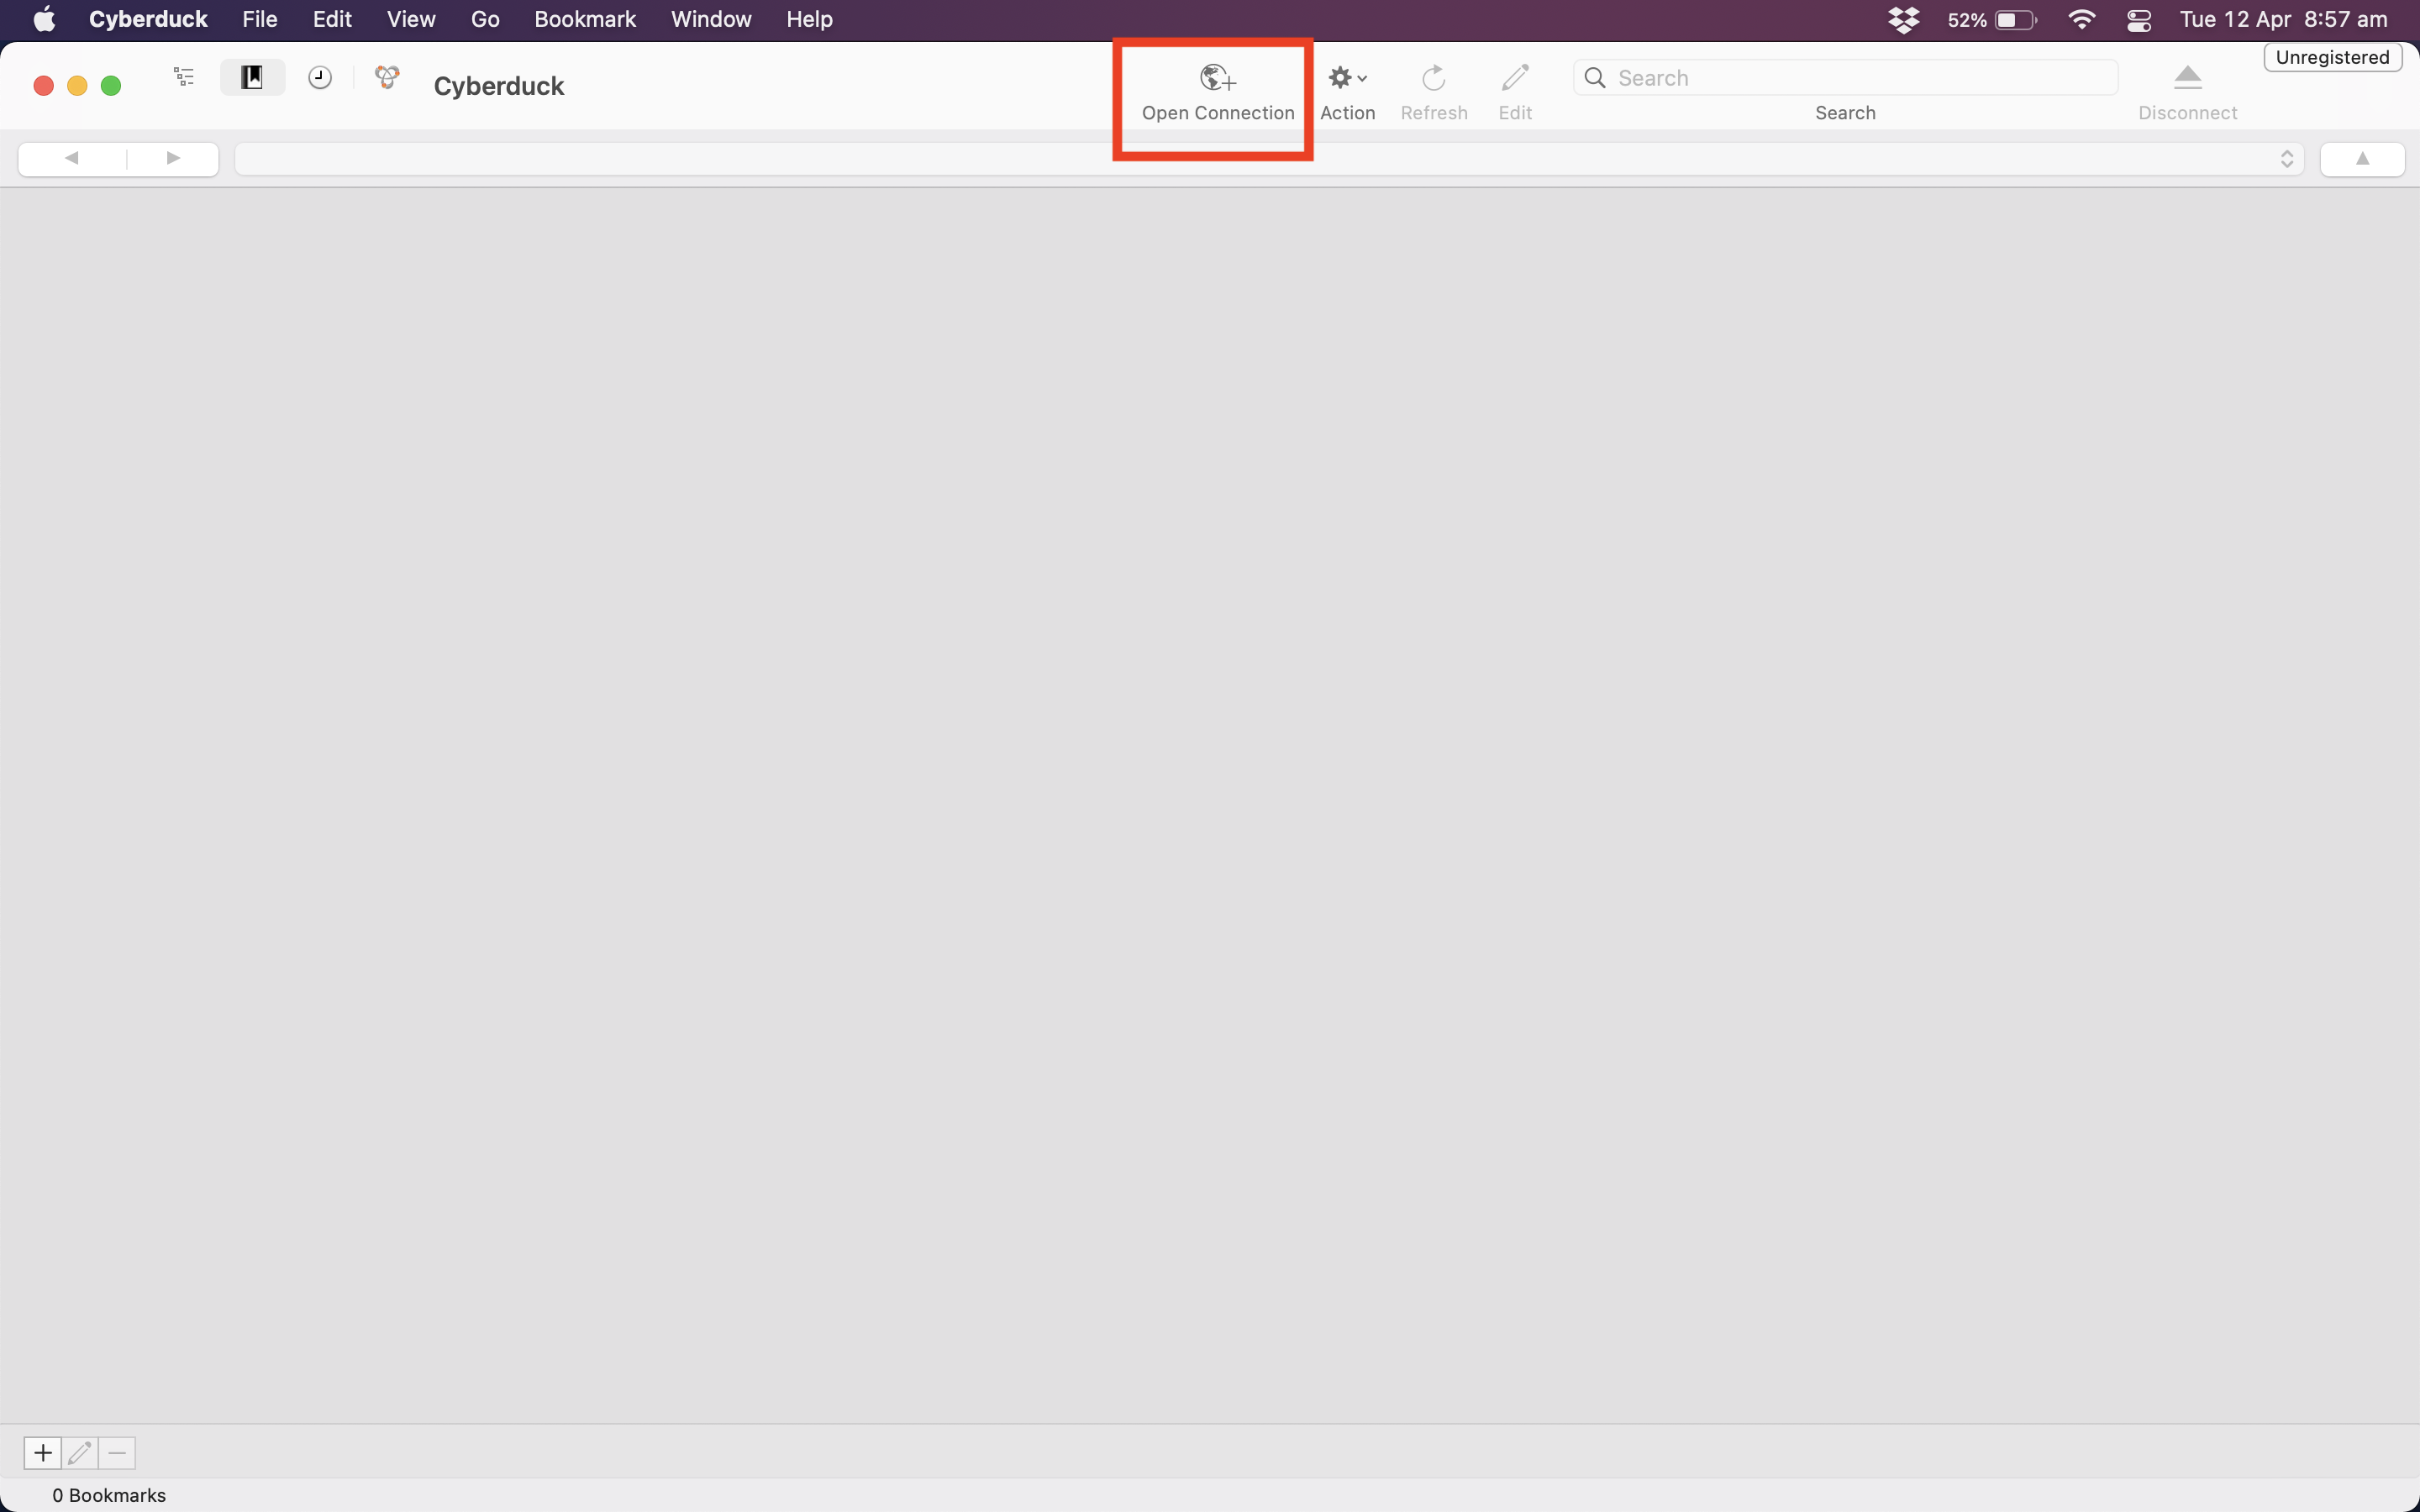2420x1512 pixels.
Task: Click the Edit bookmark pencil button
Action: coord(78,1451)
